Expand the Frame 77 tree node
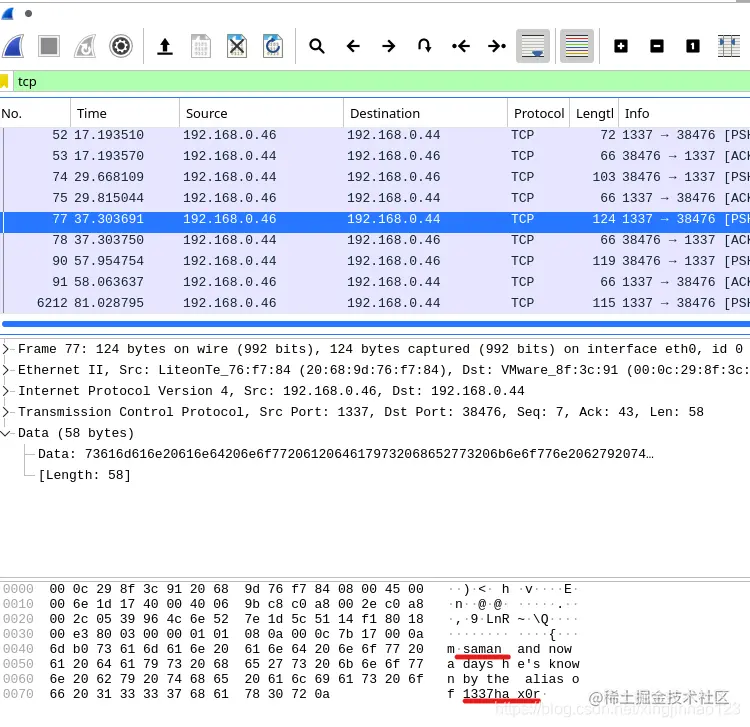The height and width of the screenshot is (727, 750). point(6,349)
